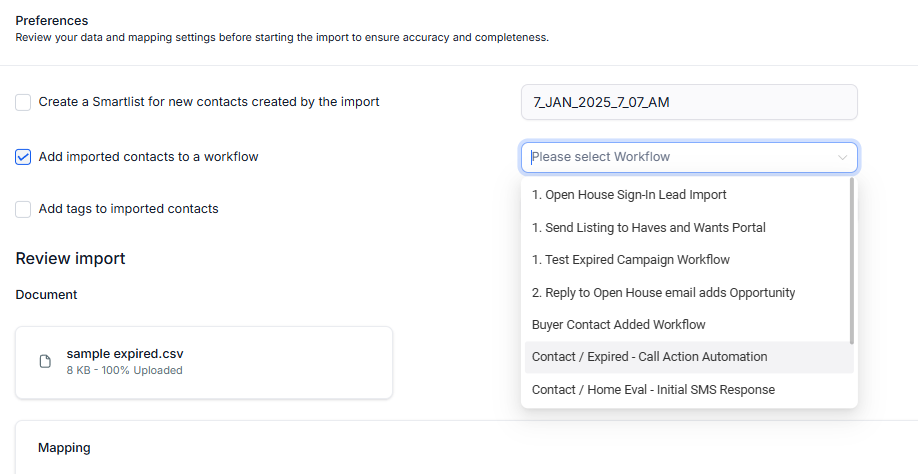Check Add tags to imported contacts
This screenshot has height=474, width=918.
point(23,209)
